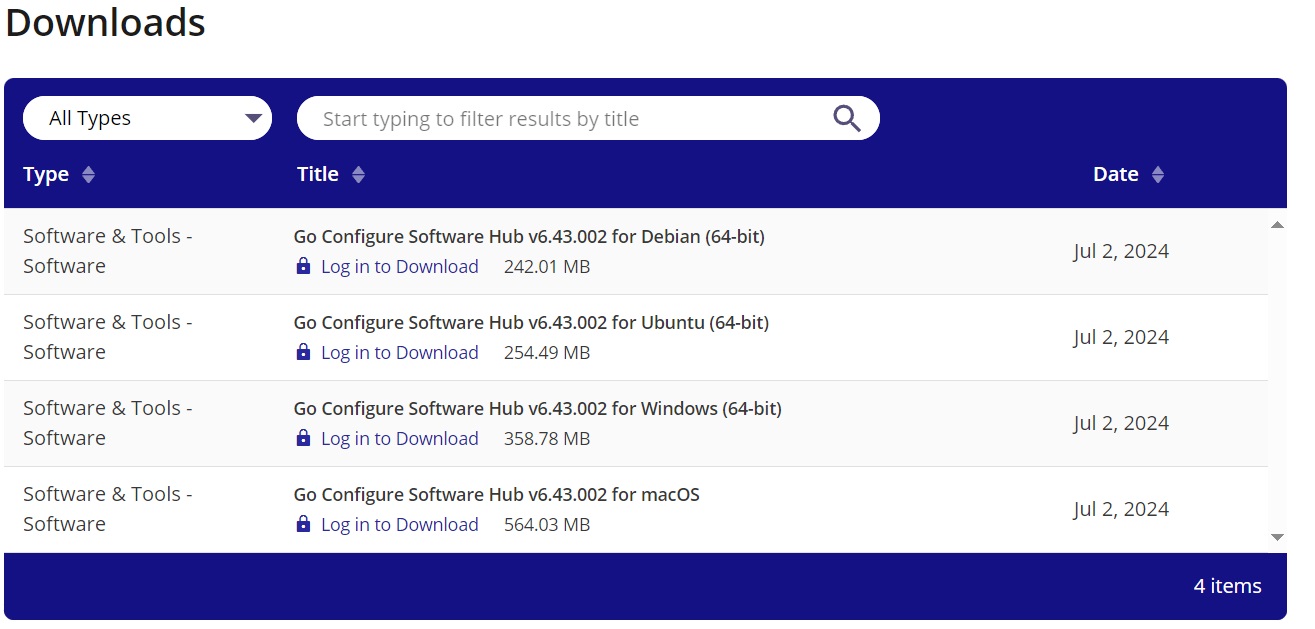Screen dimensions: 1315x629
Task: Open the All Types dropdown
Action: (147, 118)
